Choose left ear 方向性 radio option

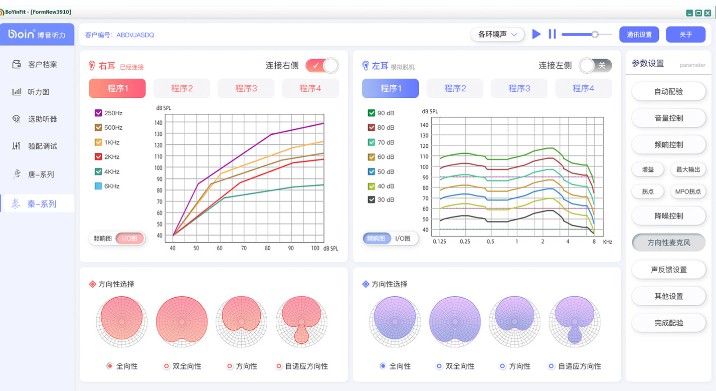click(x=502, y=366)
